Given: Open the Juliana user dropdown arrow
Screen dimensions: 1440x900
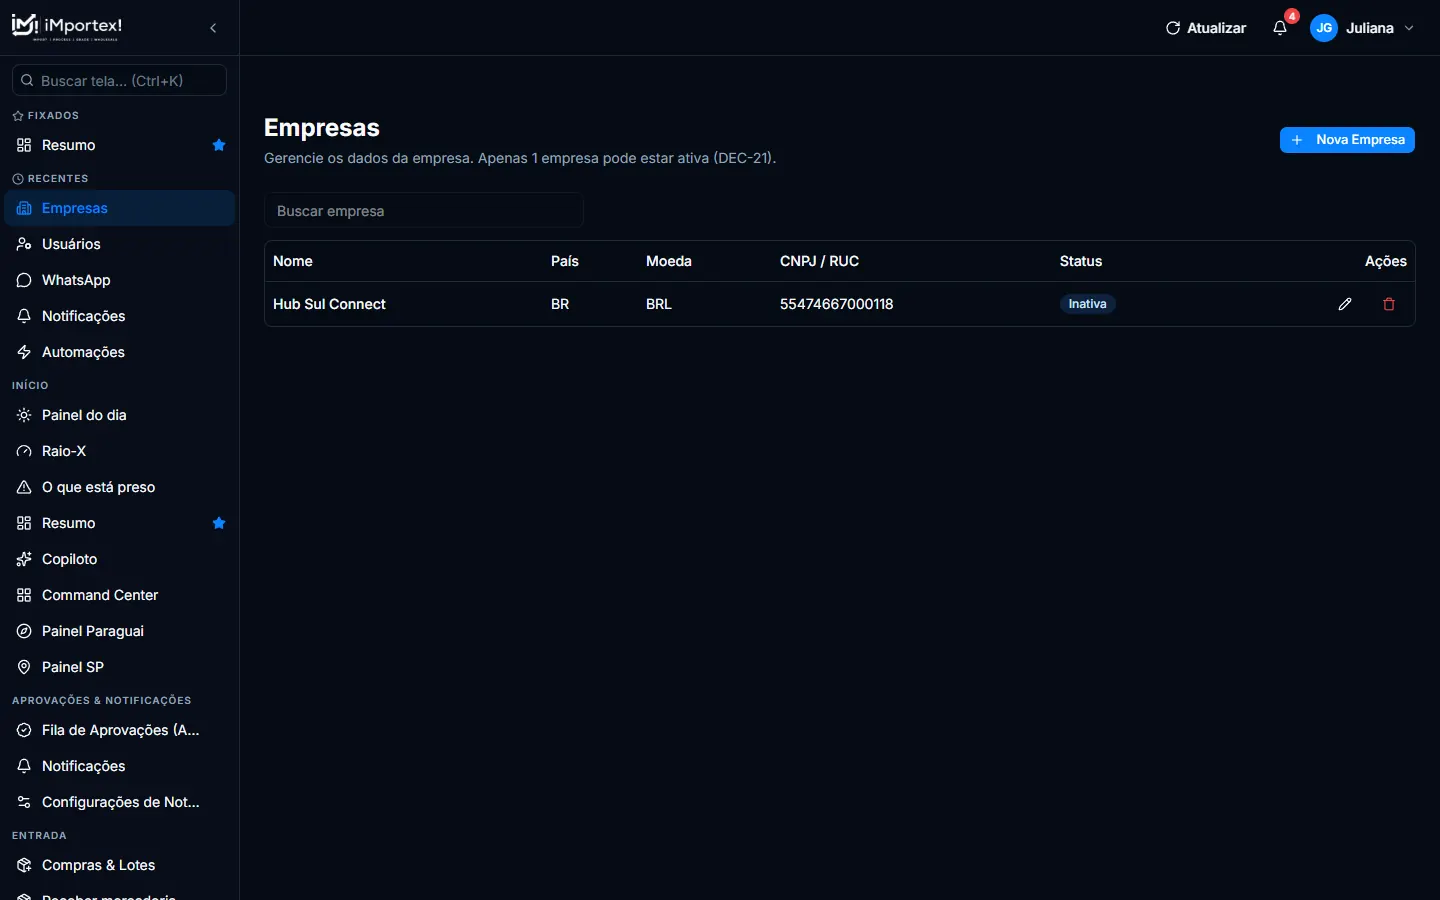Looking at the screenshot, I should click(x=1409, y=28).
